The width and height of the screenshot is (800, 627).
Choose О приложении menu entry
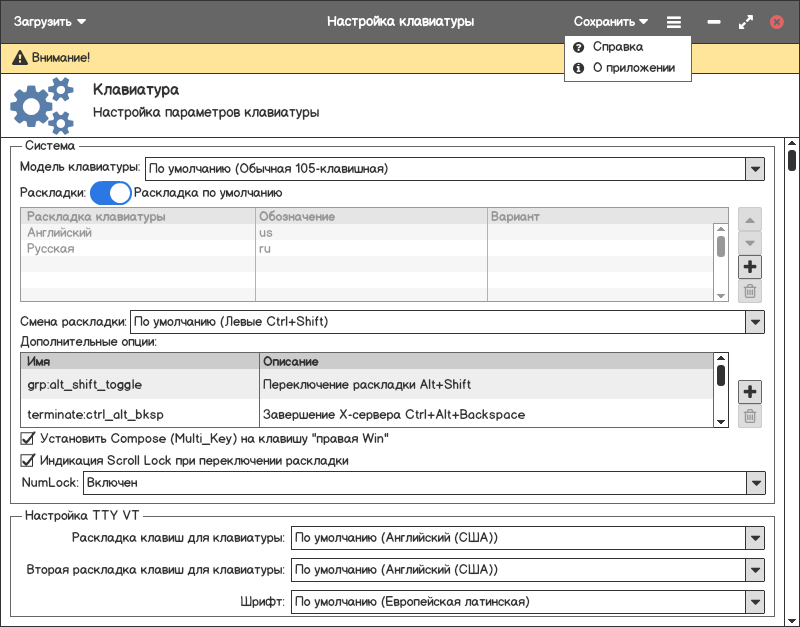(633, 68)
